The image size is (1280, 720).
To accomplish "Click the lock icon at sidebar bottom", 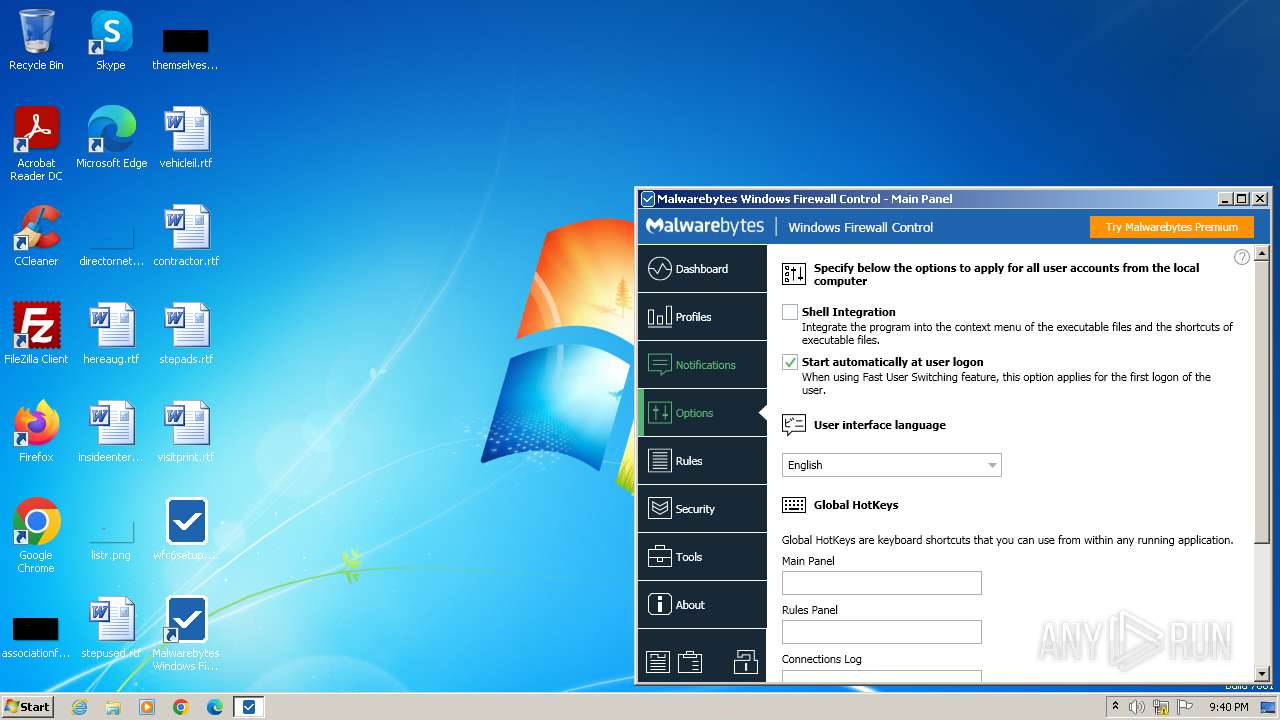I will tap(745, 662).
